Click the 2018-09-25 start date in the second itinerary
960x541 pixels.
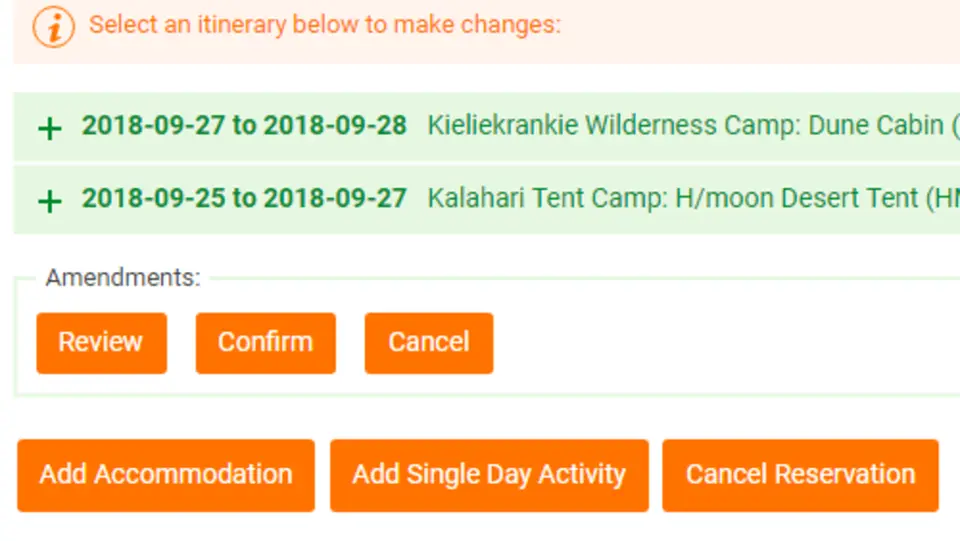154,198
